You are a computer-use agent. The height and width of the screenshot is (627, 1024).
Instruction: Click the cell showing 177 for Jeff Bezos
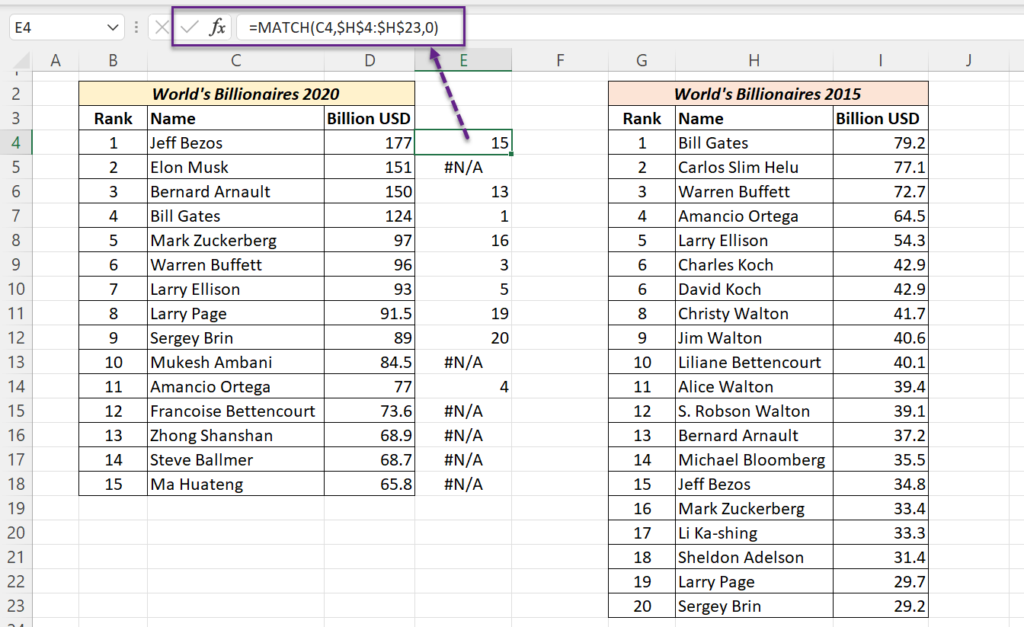point(369,143)
